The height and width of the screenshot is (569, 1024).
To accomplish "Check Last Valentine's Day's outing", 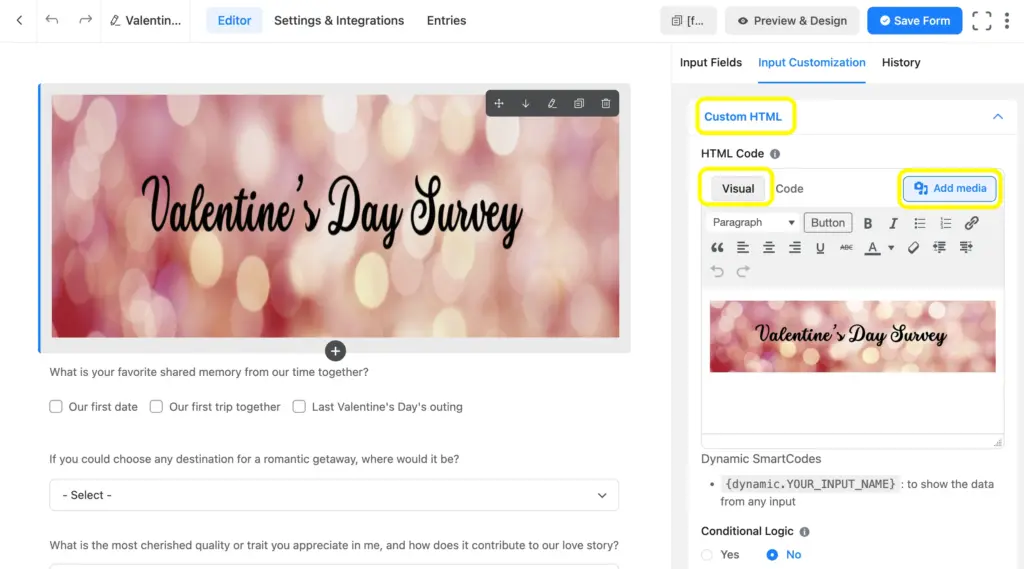I will [x=299, y=407].
